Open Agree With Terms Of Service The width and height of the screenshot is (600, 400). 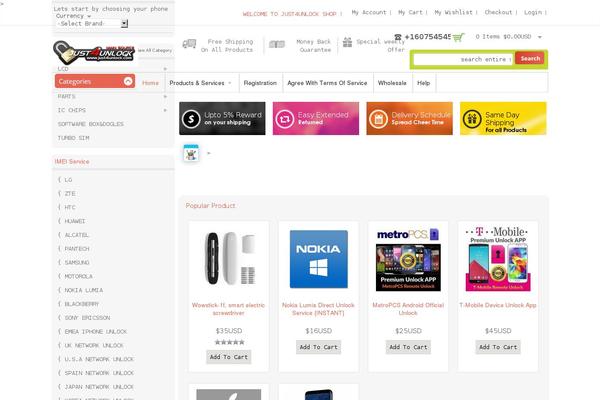point(327,83)
